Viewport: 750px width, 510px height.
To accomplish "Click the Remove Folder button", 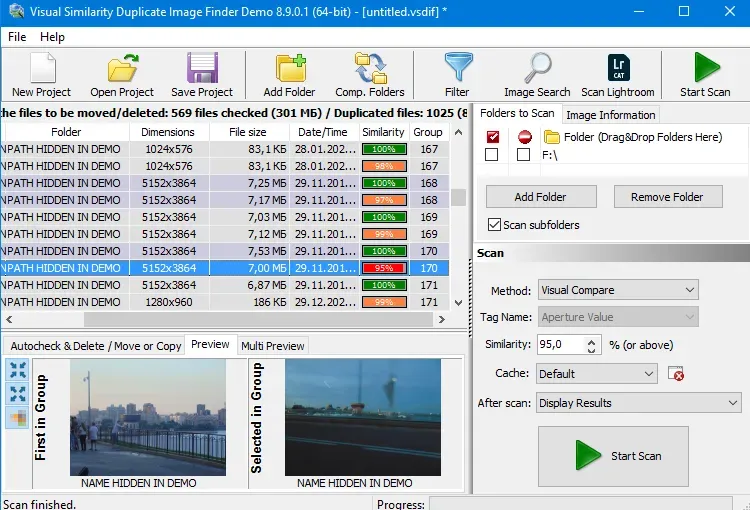I will tap(667, 197).
